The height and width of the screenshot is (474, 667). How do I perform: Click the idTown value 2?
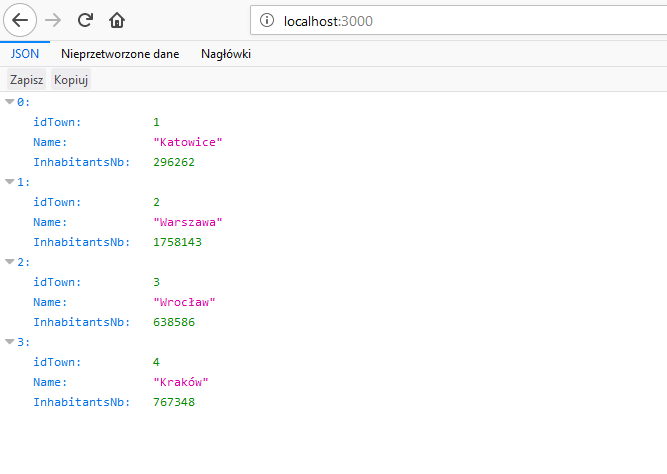(157, 202)
